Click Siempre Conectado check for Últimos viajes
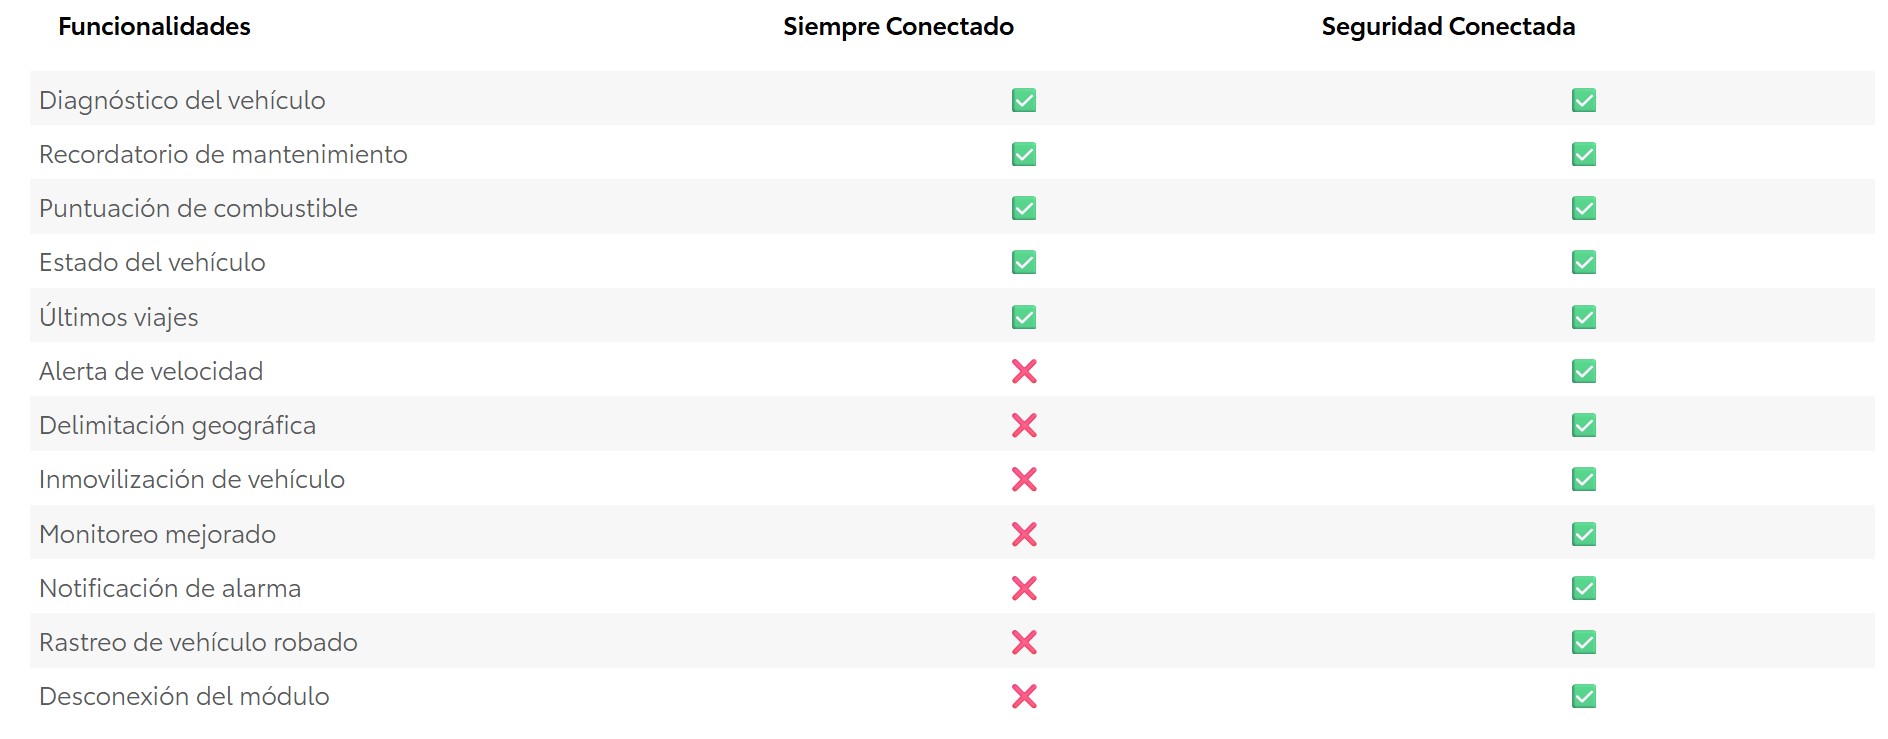1888x739 pixels. (x=1023, y=317)
